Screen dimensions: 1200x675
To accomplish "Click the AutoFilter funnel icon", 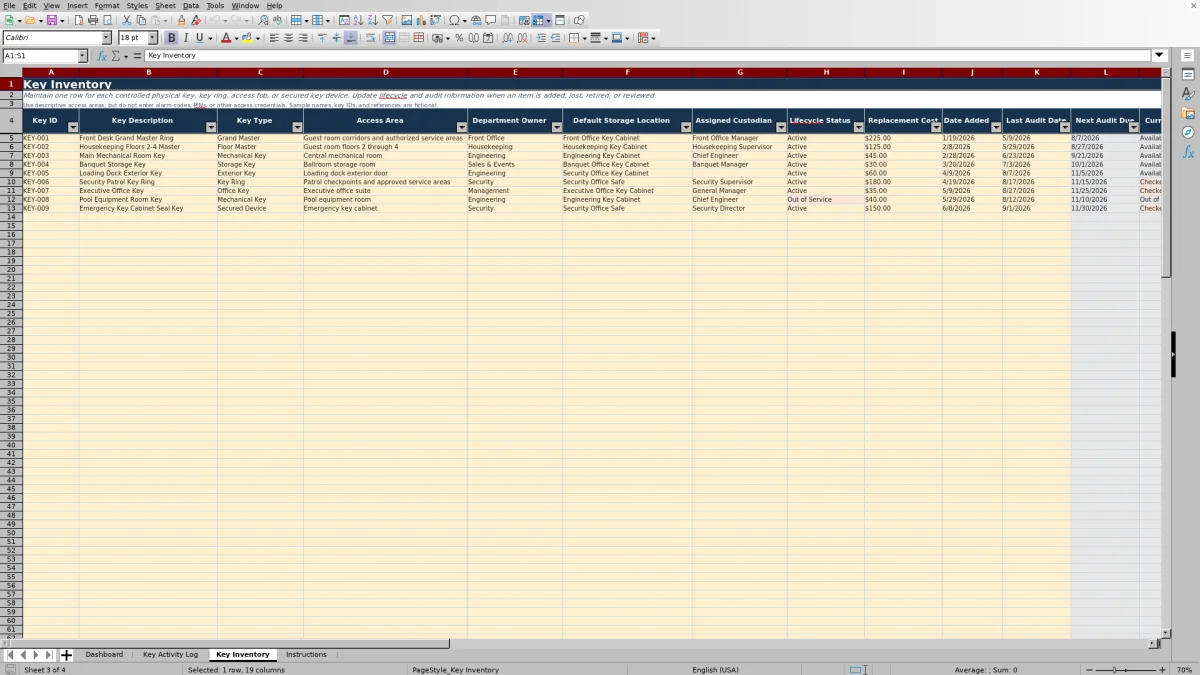I will coord(387,20).
